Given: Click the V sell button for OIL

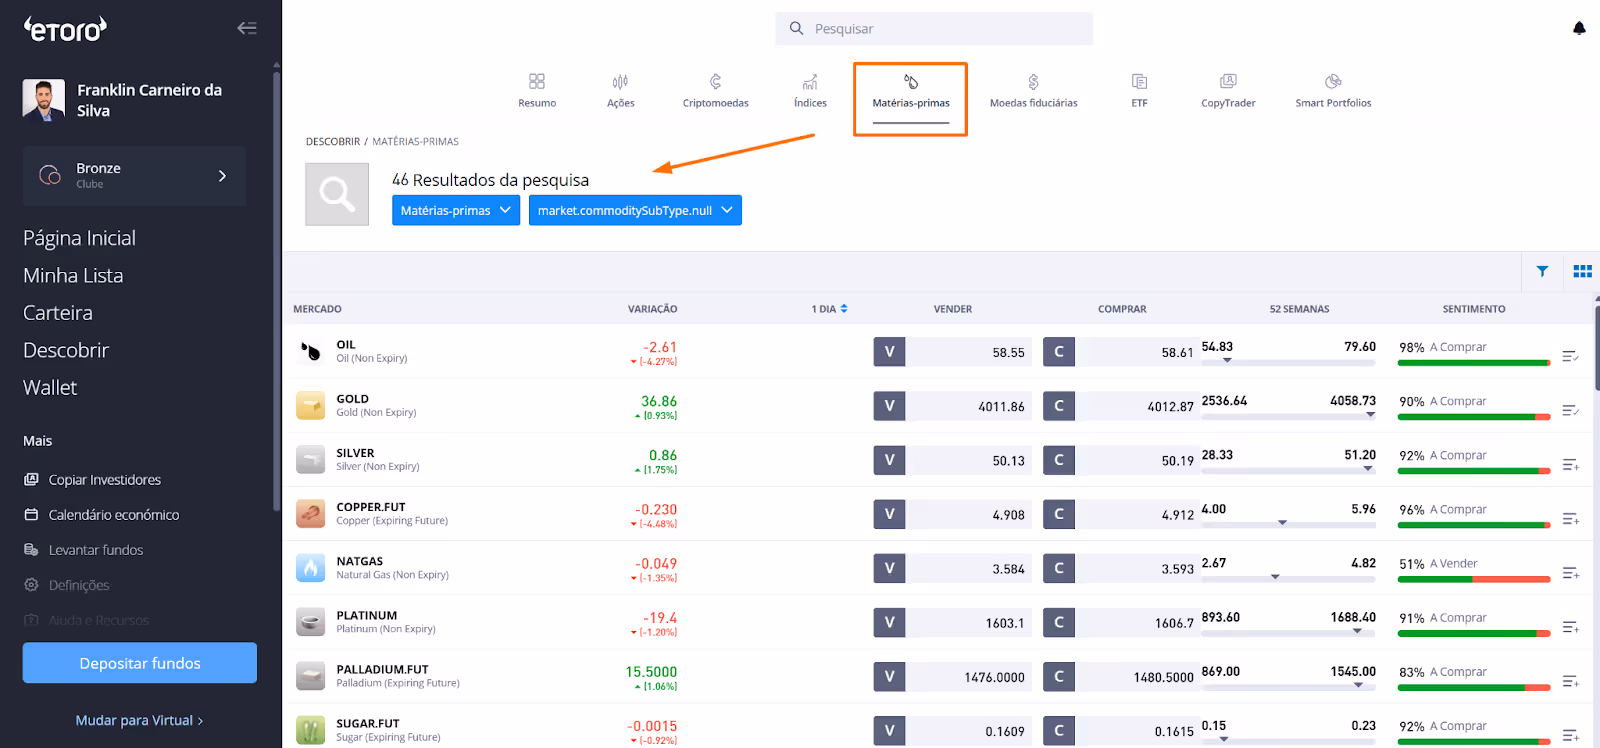Looking at the screenshot, I should pyautogui.click(x=889, y=351).
